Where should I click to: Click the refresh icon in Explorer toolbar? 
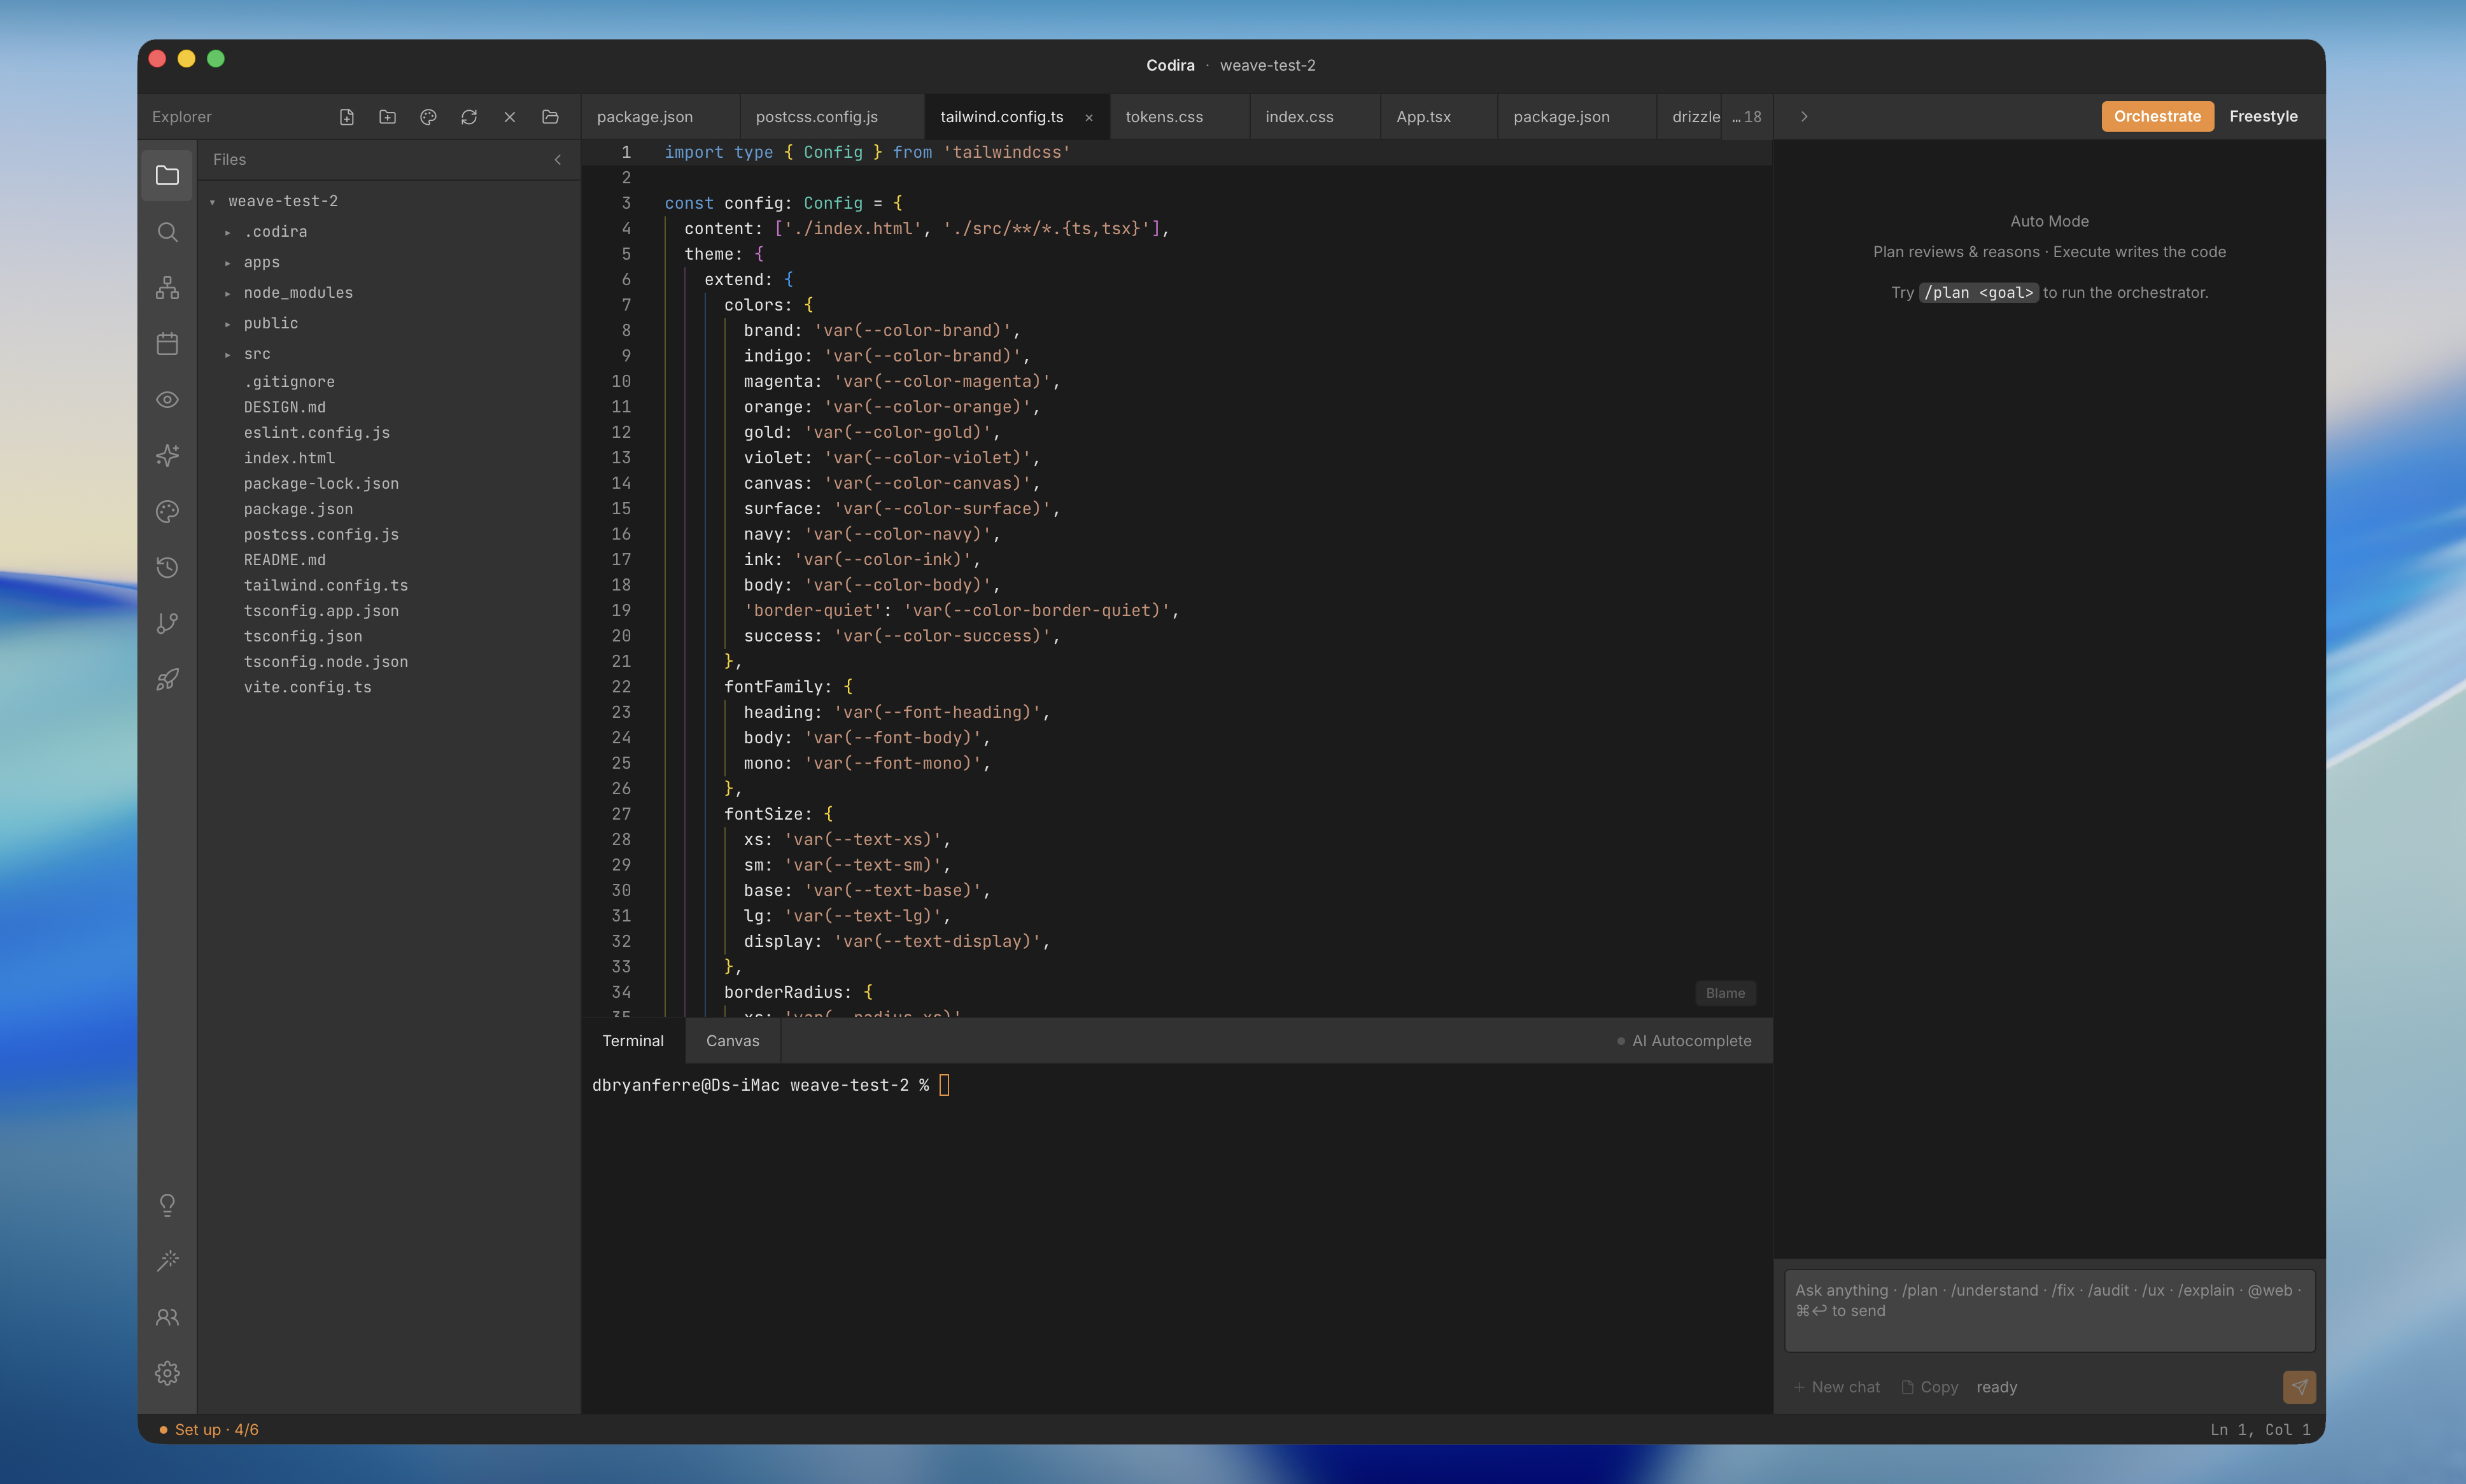[469, 117]
